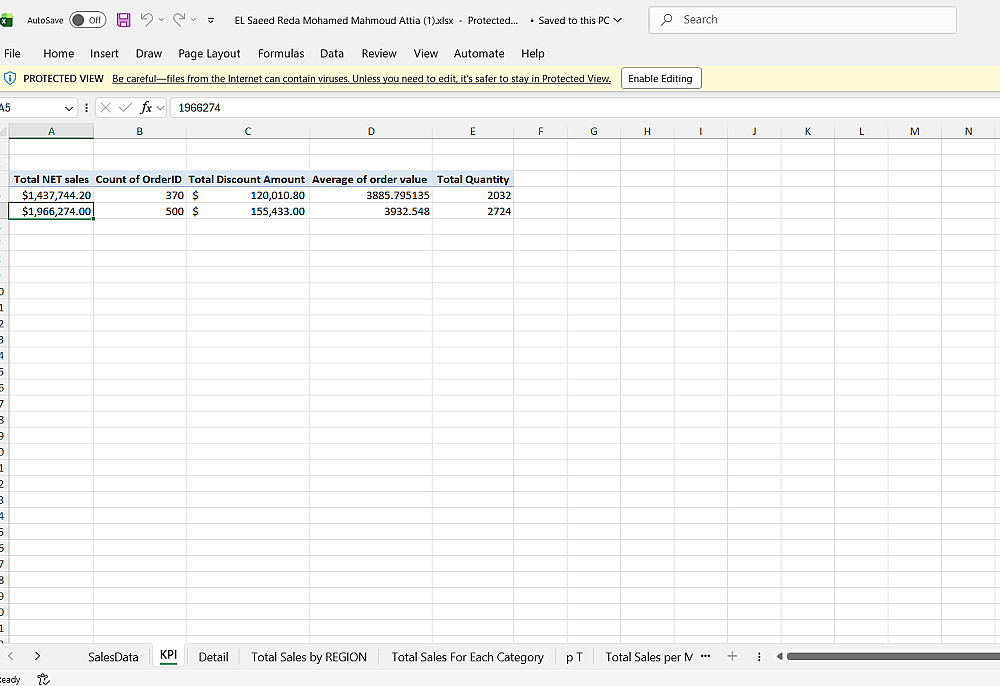Open the Redo history dropdown arrow
1000x686 pixels.
coord(193,20)
